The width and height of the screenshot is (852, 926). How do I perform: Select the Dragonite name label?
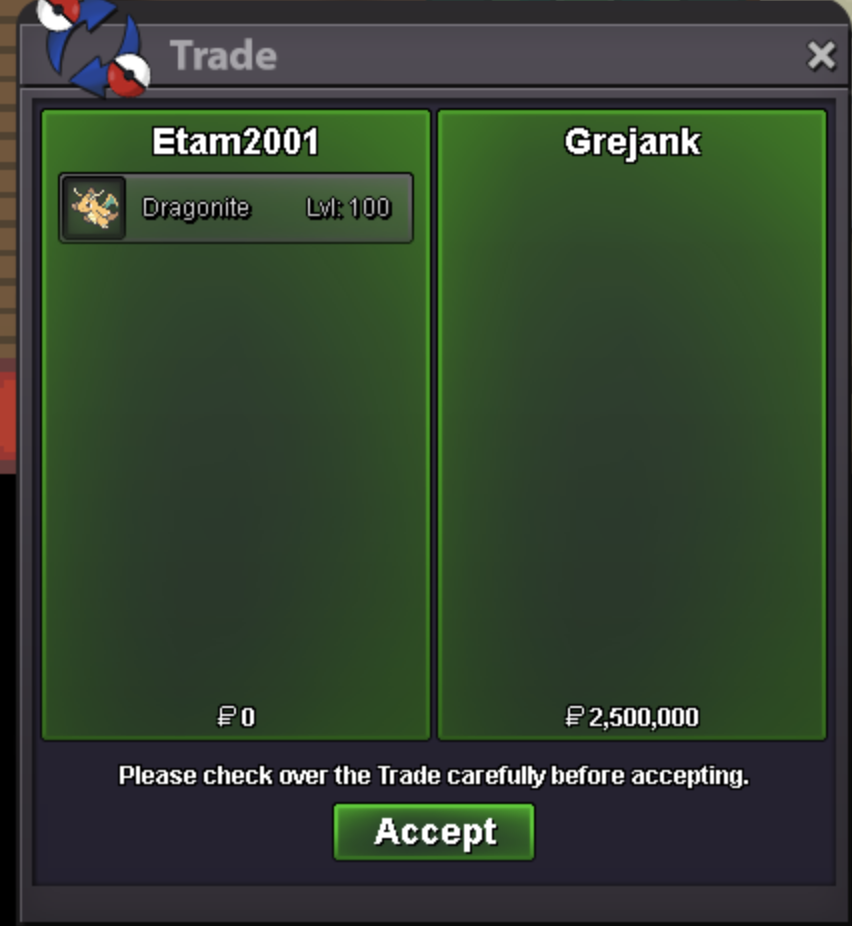pyautogui.click(x=196, y=208)
